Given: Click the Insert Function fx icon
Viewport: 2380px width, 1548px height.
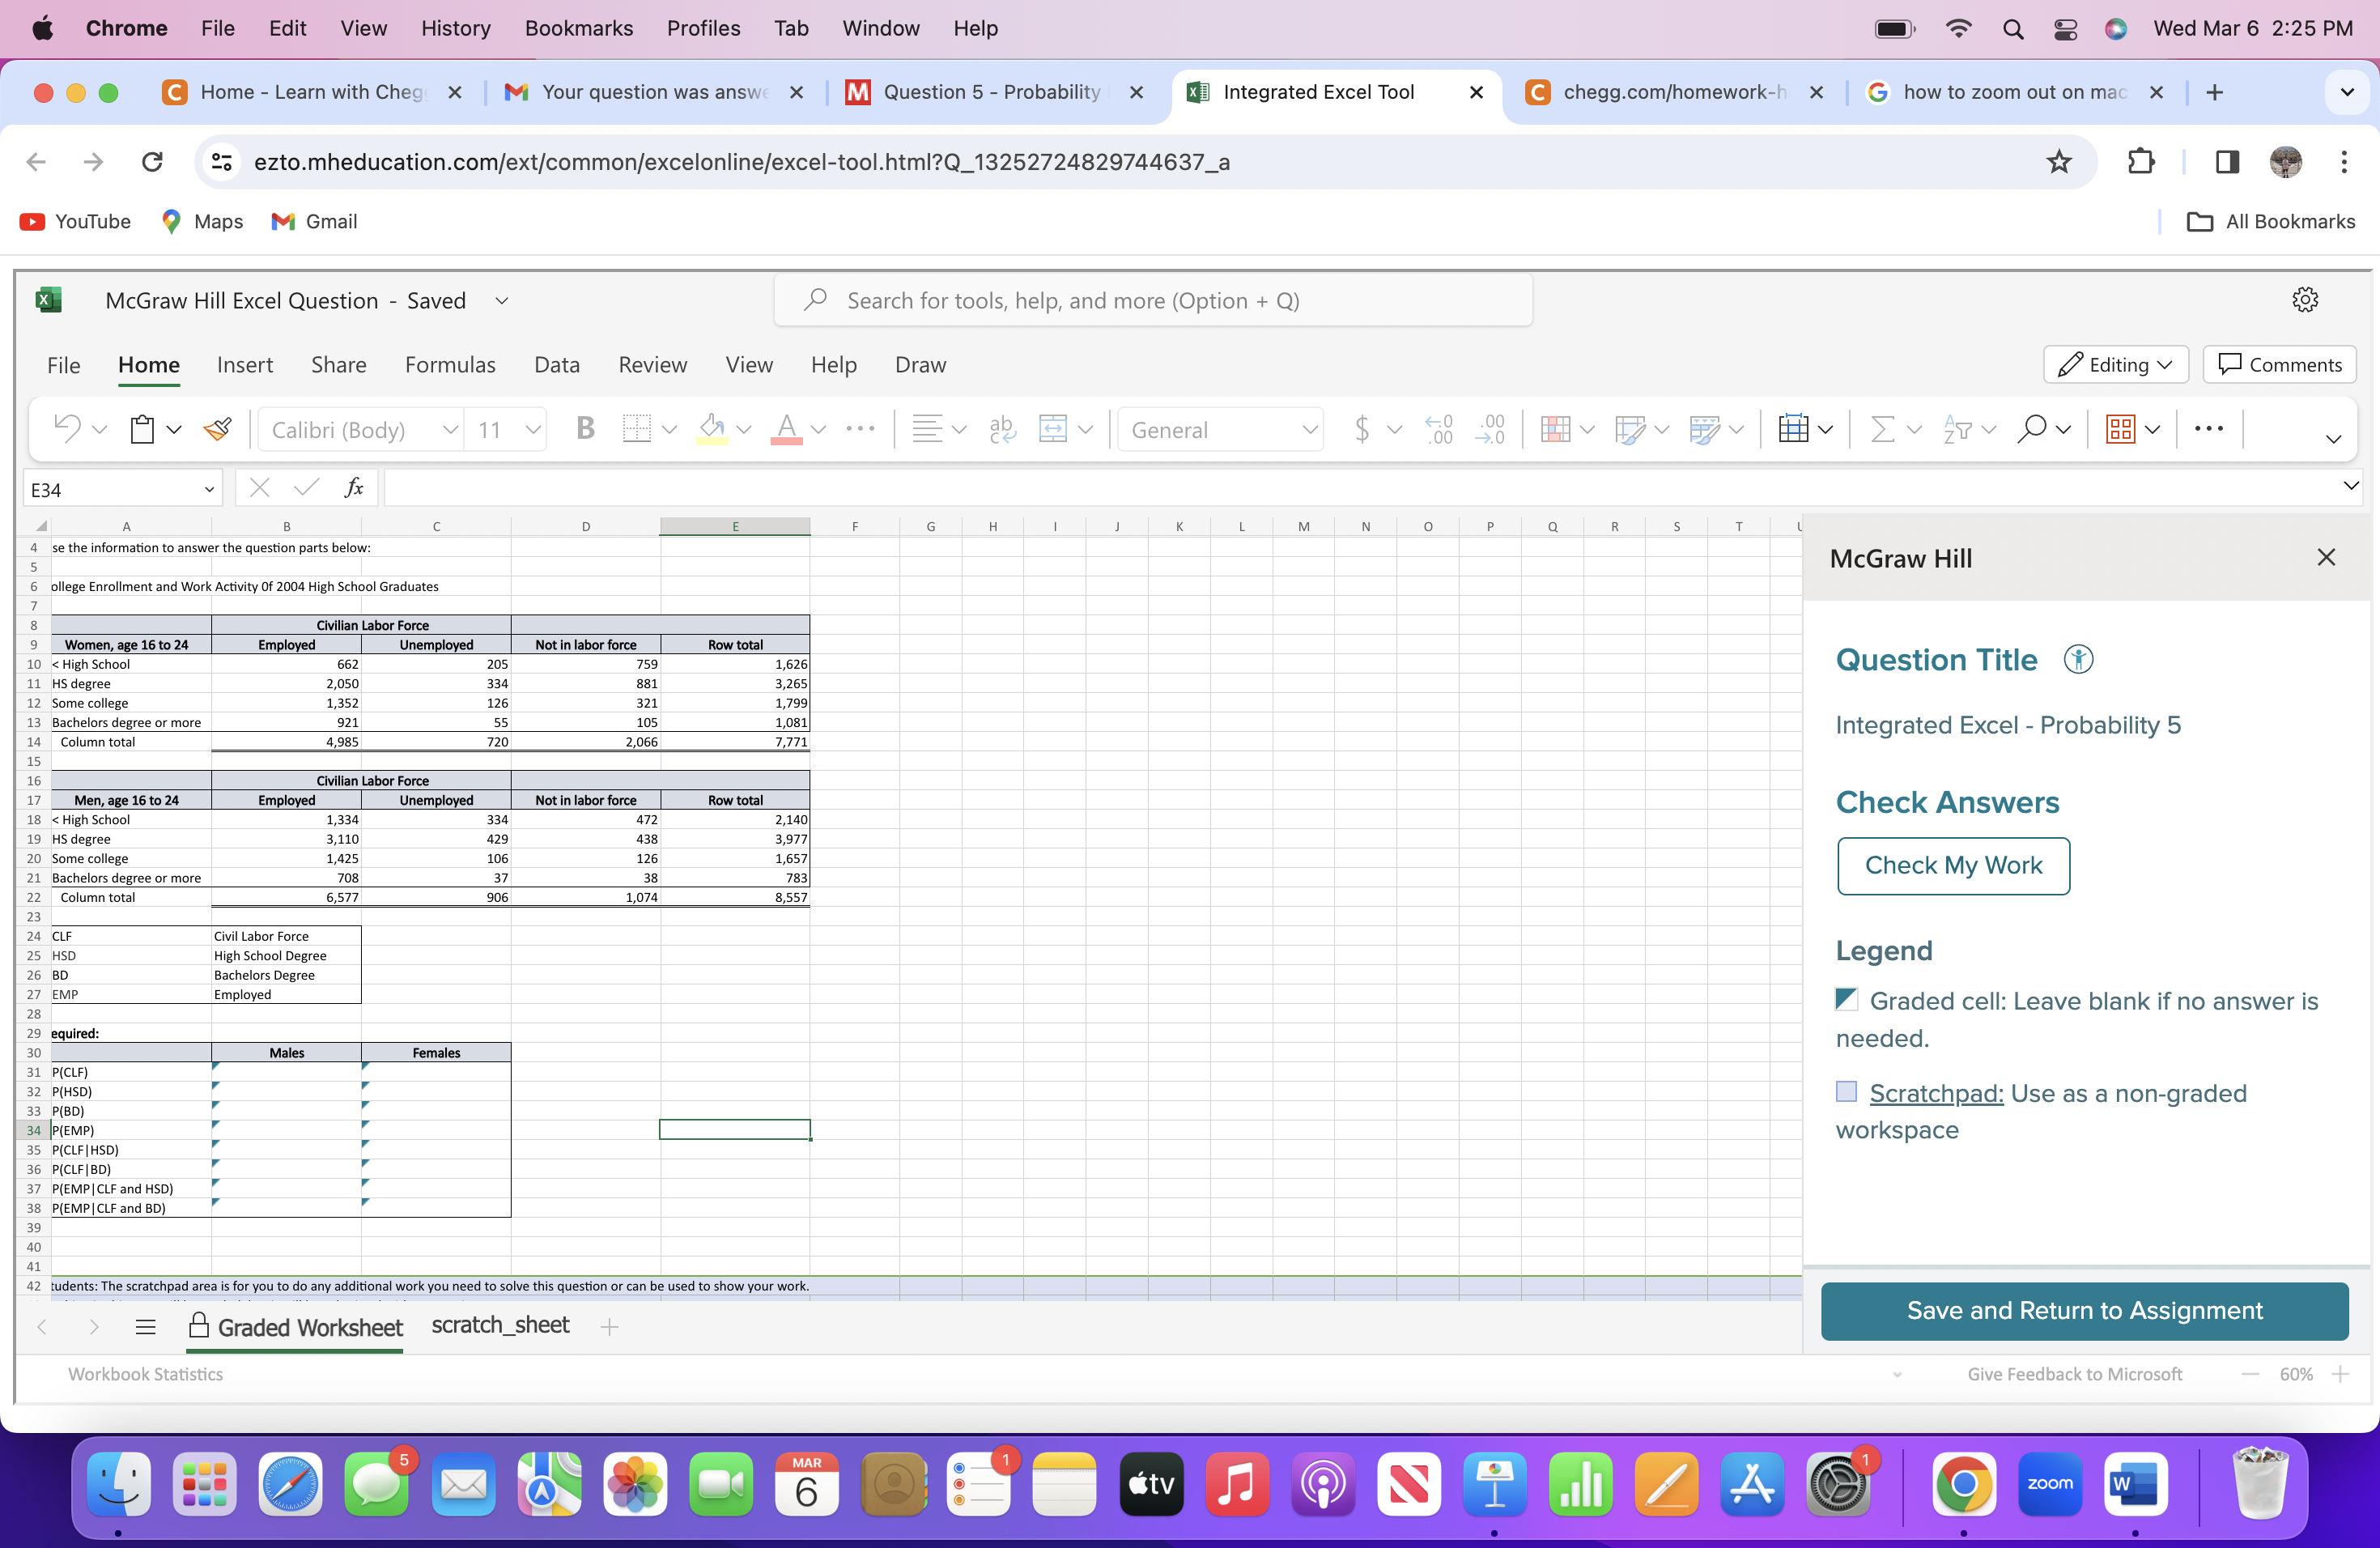Looking at the screenshot, I should [x=353, y=488].
